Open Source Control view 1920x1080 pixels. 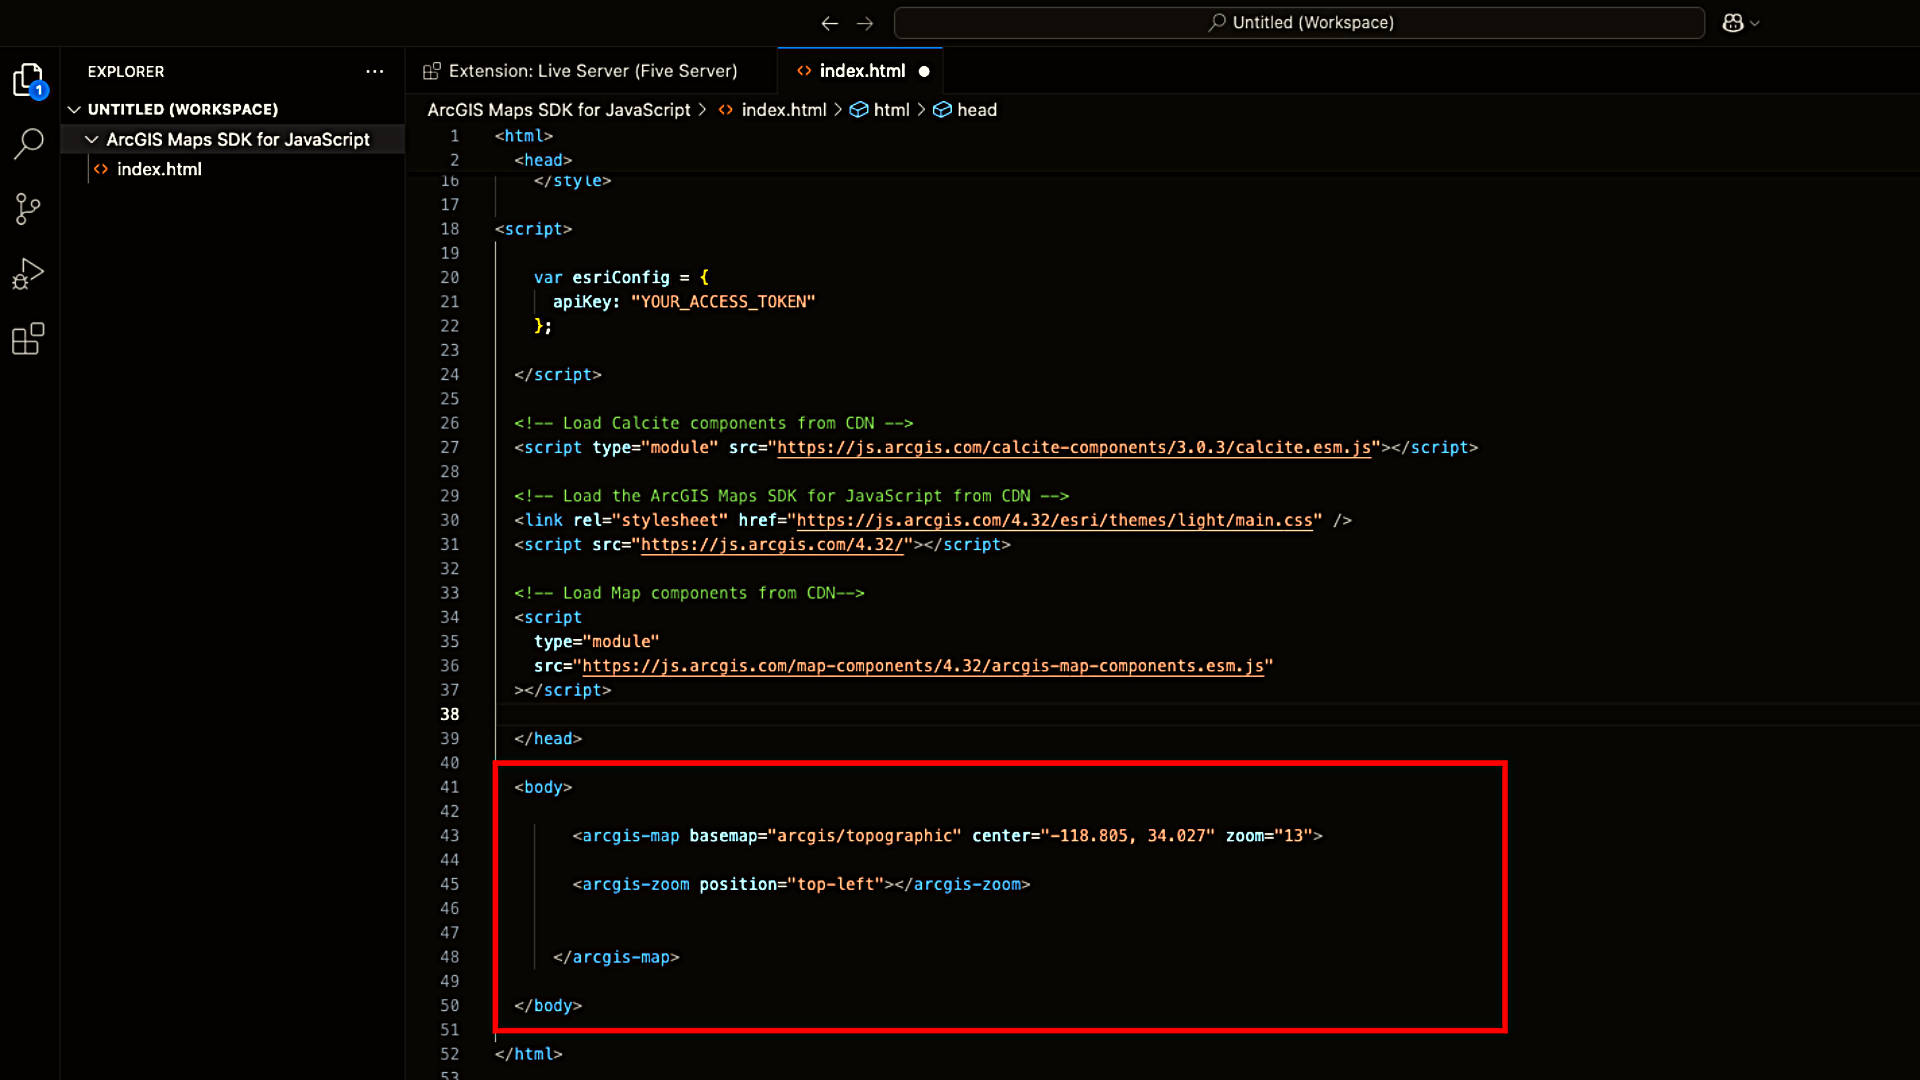click(28, 209)
